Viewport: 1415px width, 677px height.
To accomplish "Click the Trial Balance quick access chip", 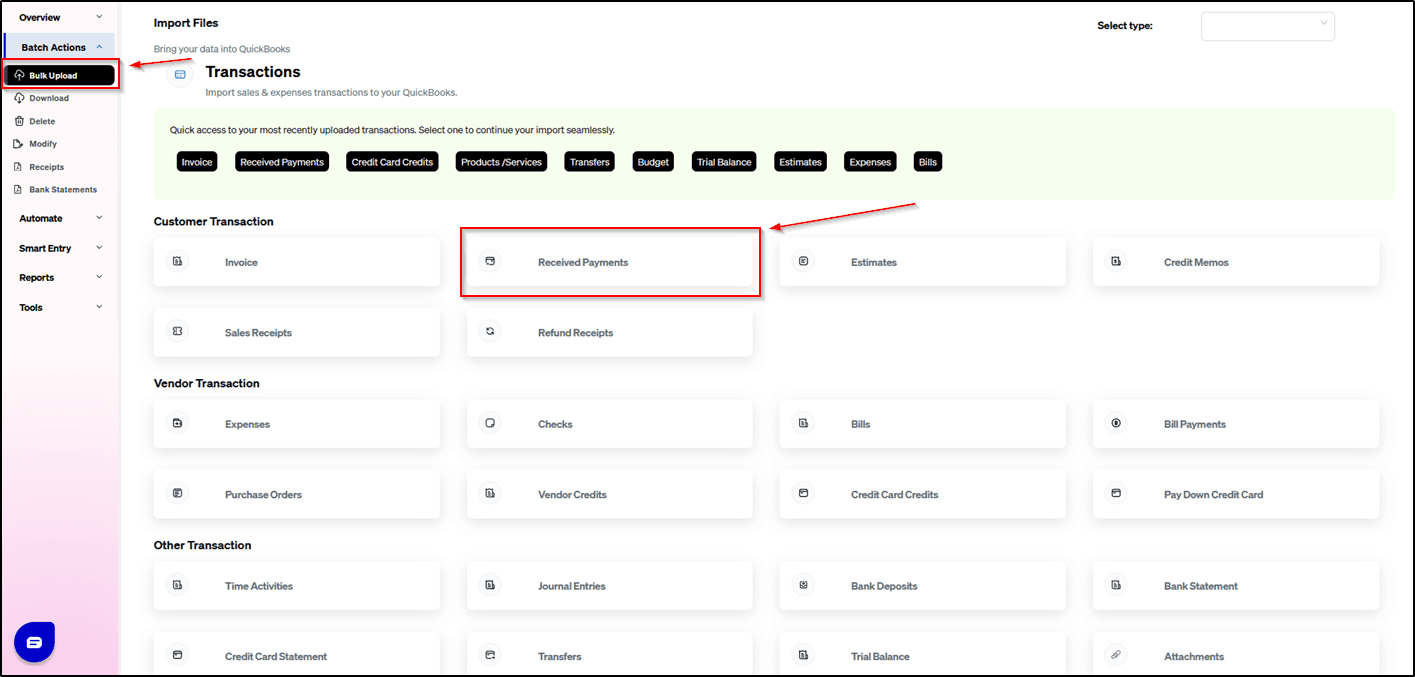I will (x=724, y=162).
